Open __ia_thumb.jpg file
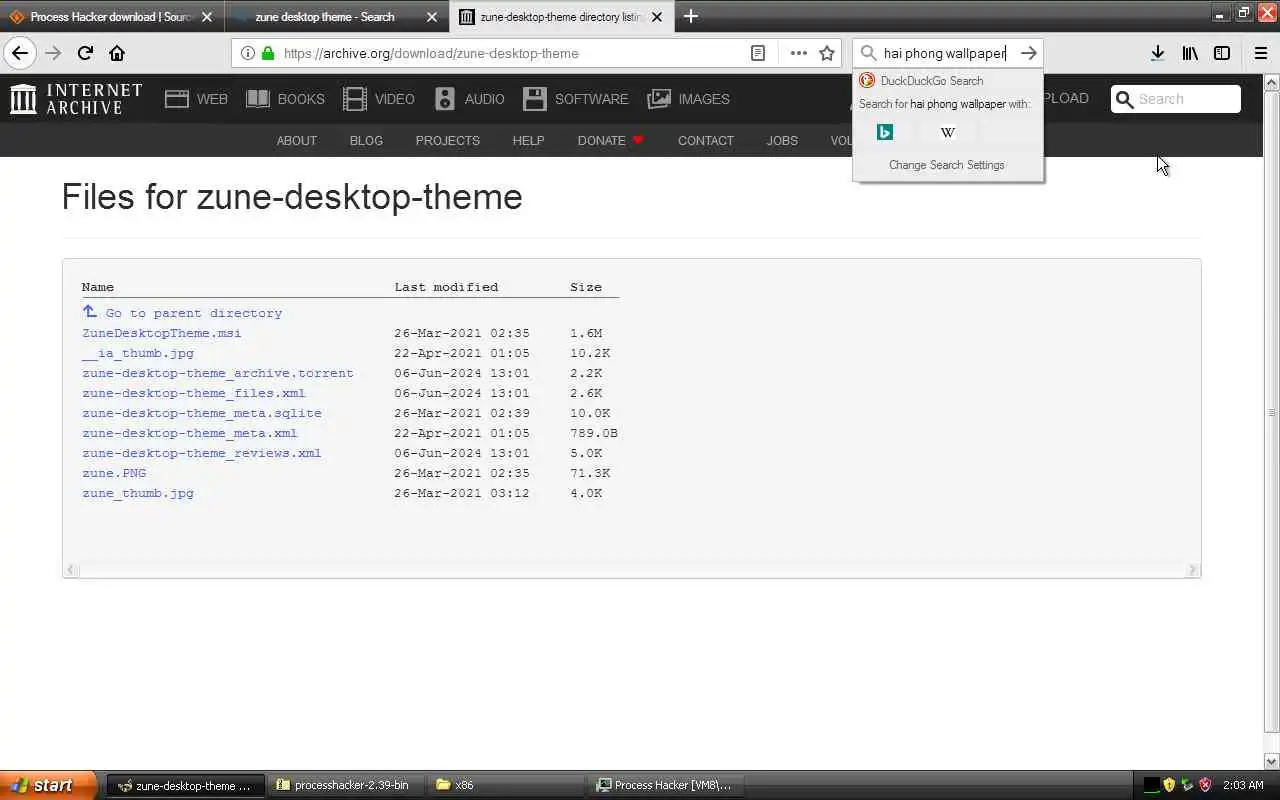 coord(138,353)
